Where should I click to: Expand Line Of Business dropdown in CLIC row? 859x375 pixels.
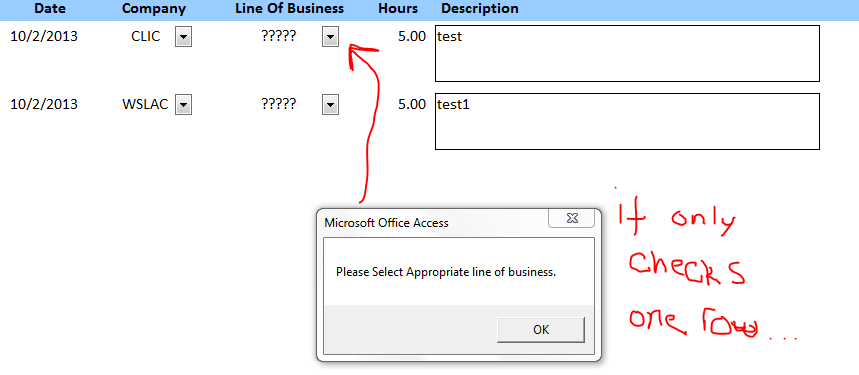[330, 37]
